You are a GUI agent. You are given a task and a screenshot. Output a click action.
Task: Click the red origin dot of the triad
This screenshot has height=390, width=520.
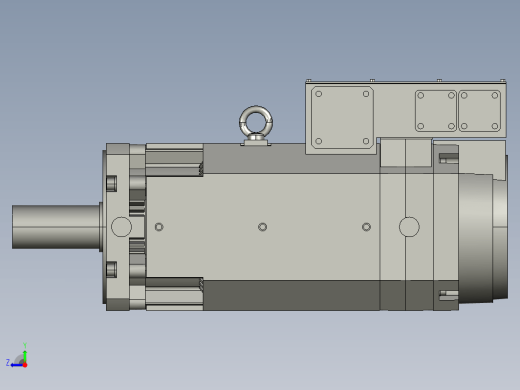coord(25,365)
